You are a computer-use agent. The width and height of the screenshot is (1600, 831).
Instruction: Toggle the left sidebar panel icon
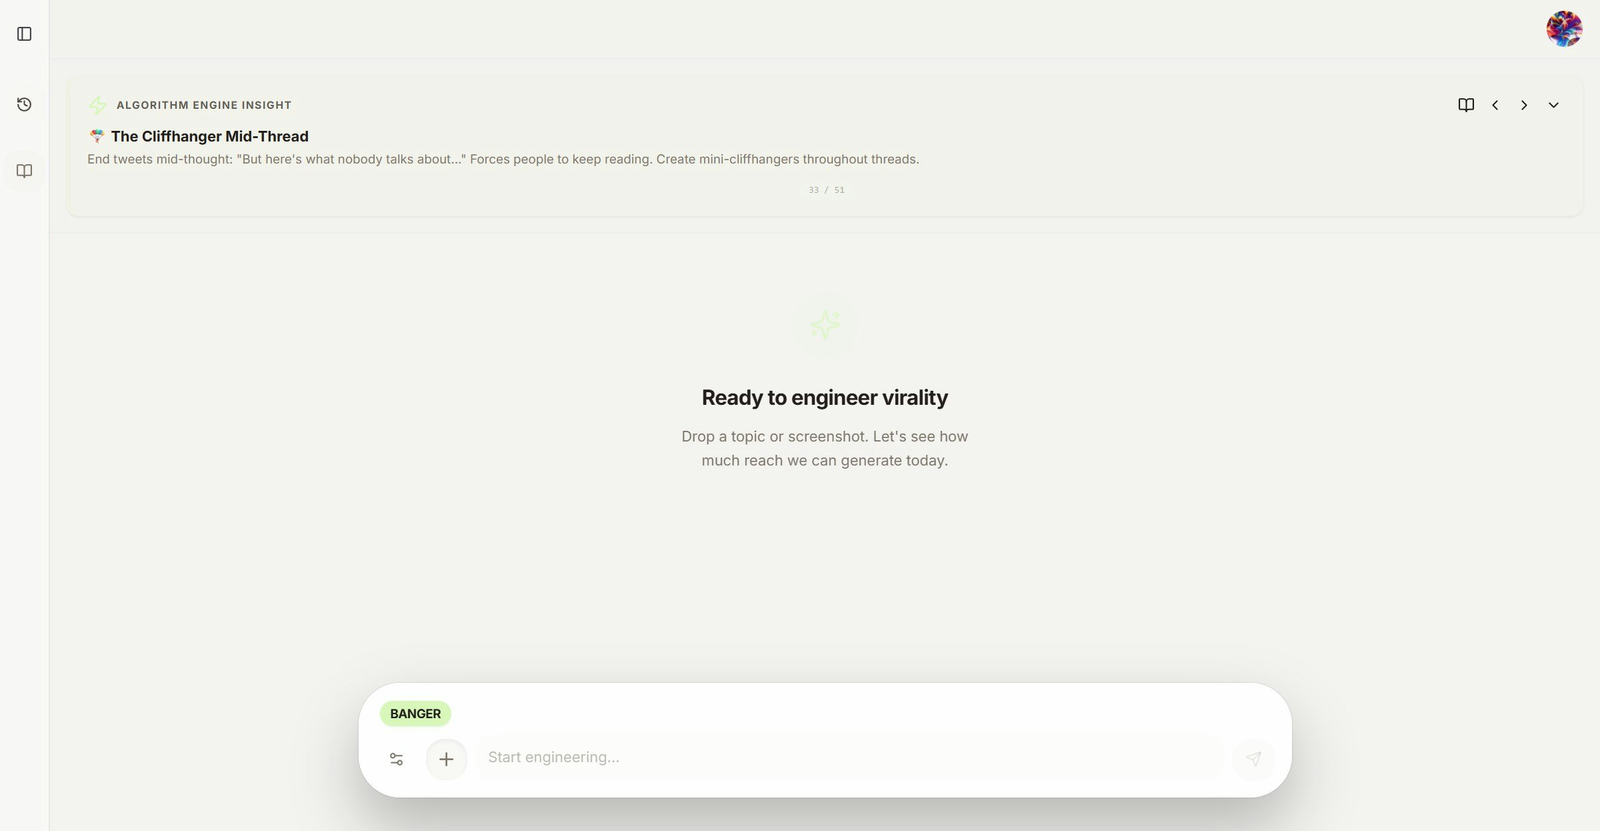point(24,34)
